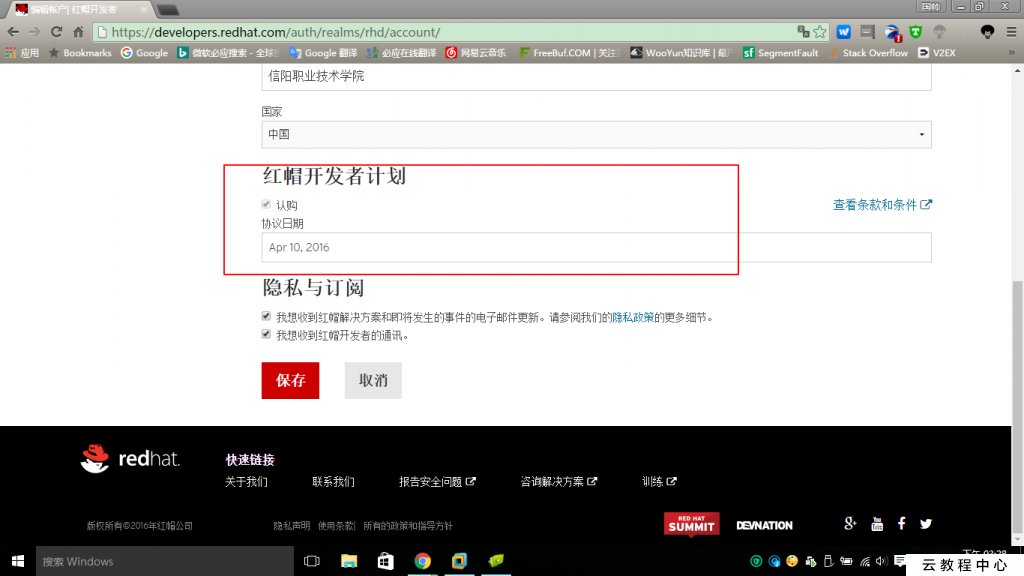This screenshot has height=576, width=1024.
Task: Open the YouTube social icon
Action: 877,524
